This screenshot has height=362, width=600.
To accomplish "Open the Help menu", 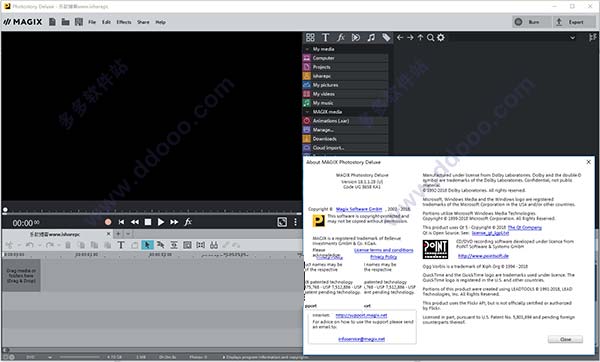I will 160,22.
